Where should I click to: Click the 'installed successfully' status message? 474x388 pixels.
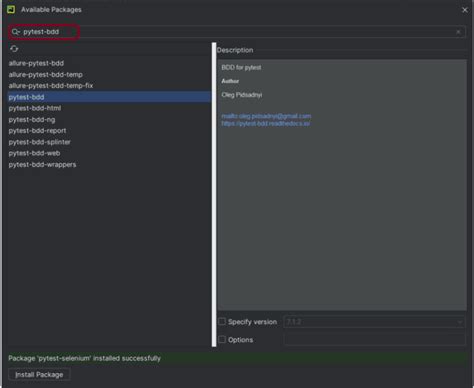84,358
